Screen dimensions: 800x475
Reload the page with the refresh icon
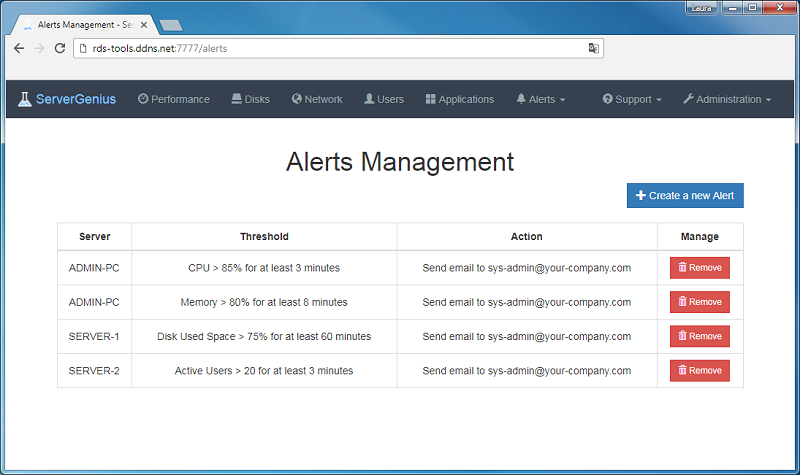click(x=60, y=48)
